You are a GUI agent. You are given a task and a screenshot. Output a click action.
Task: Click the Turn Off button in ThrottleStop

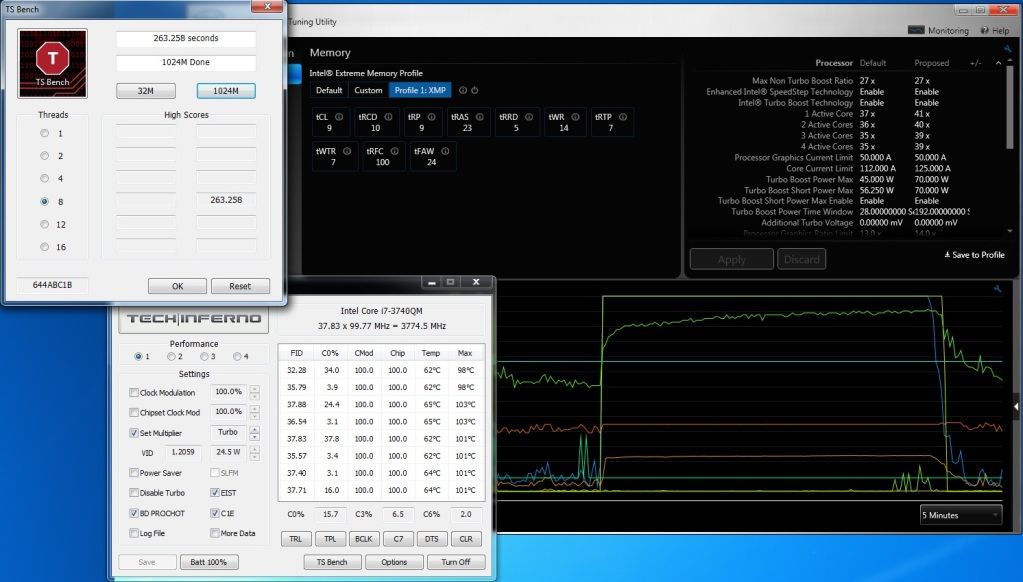456,562
